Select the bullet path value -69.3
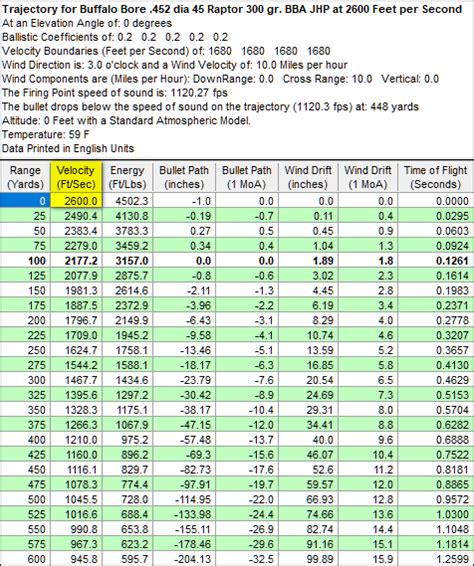This screenshot has height=566, width=474. (184, 454)
